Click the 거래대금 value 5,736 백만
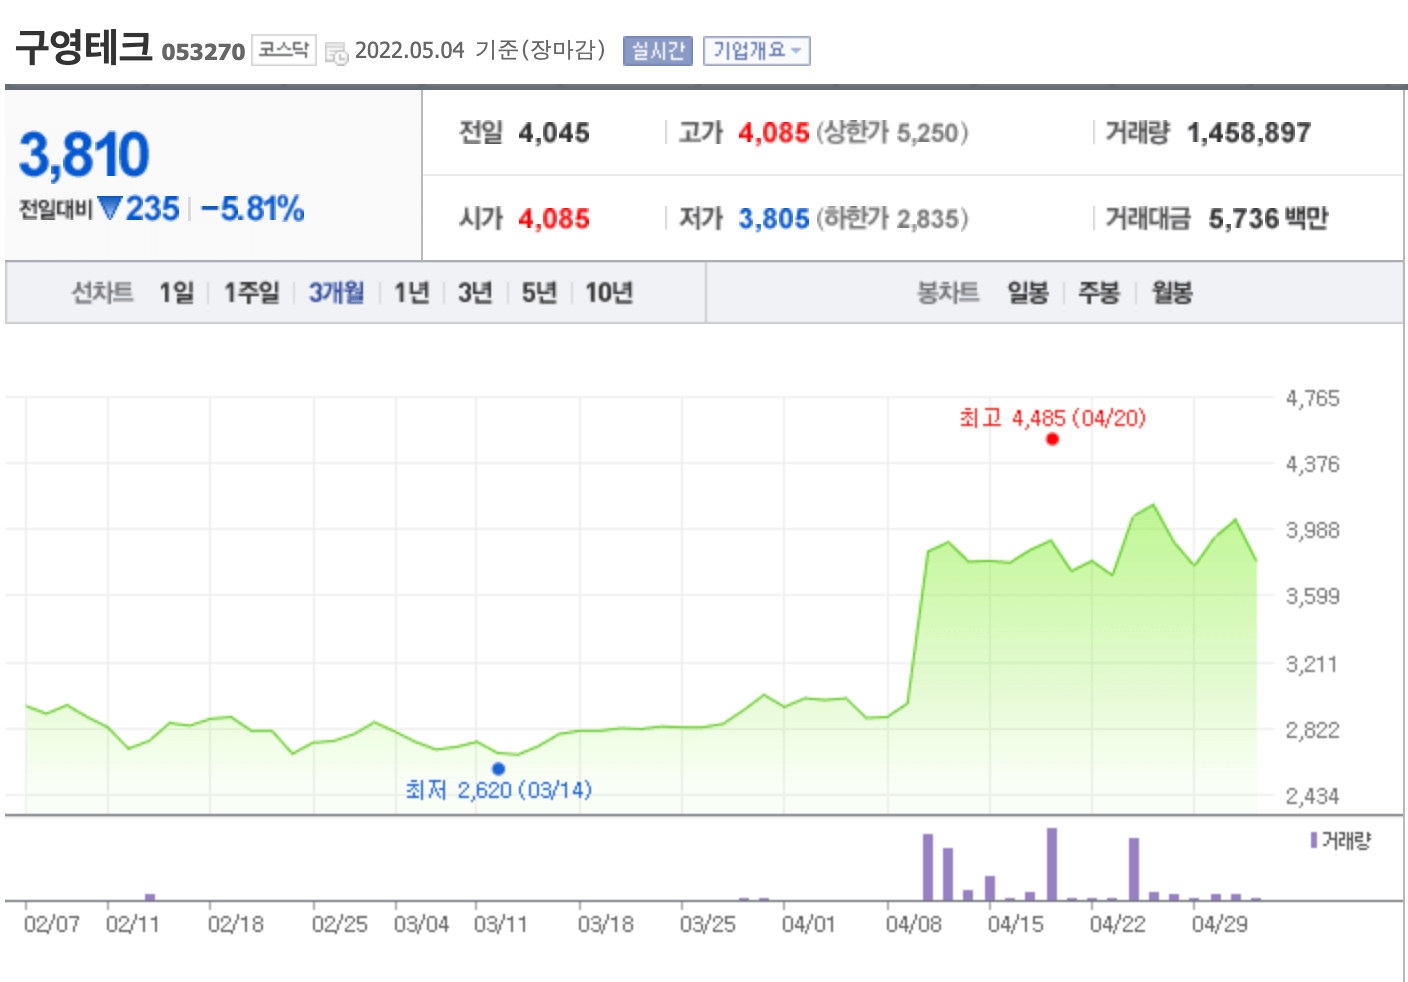The image size is (1408, 982). [x=1268, y=219]
